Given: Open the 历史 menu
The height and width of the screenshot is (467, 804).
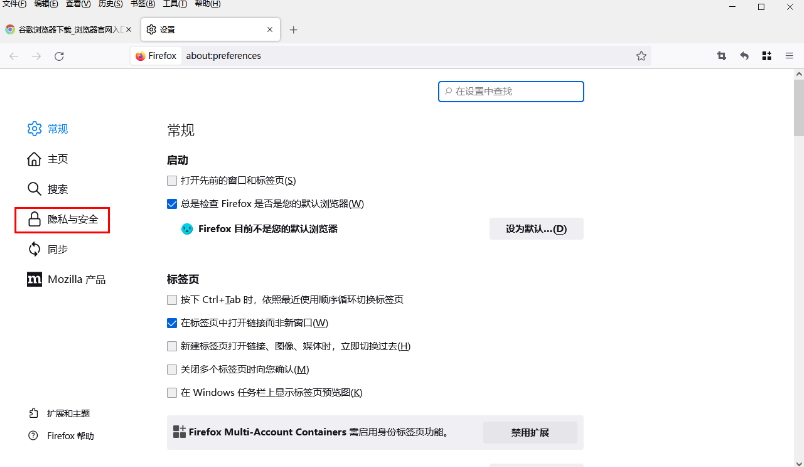Looking at the screenshot, I should (110, 4).
